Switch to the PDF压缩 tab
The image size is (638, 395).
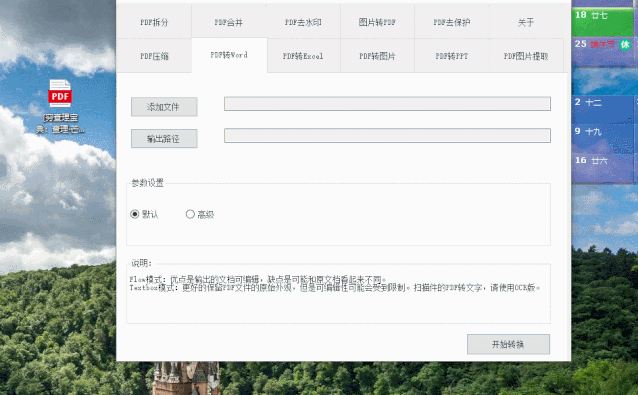click(x=154, y=56)
